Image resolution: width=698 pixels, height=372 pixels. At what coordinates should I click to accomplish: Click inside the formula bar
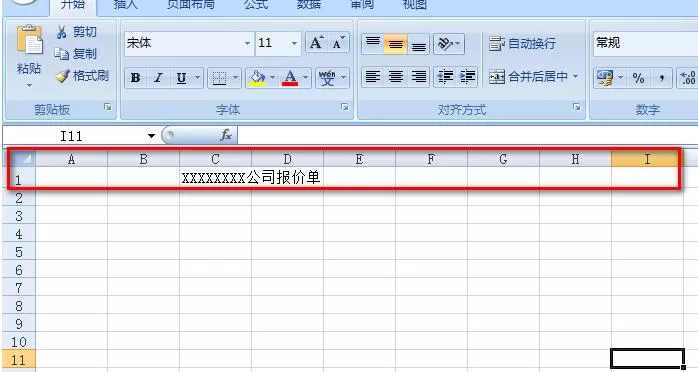click(x=467, y=135)
